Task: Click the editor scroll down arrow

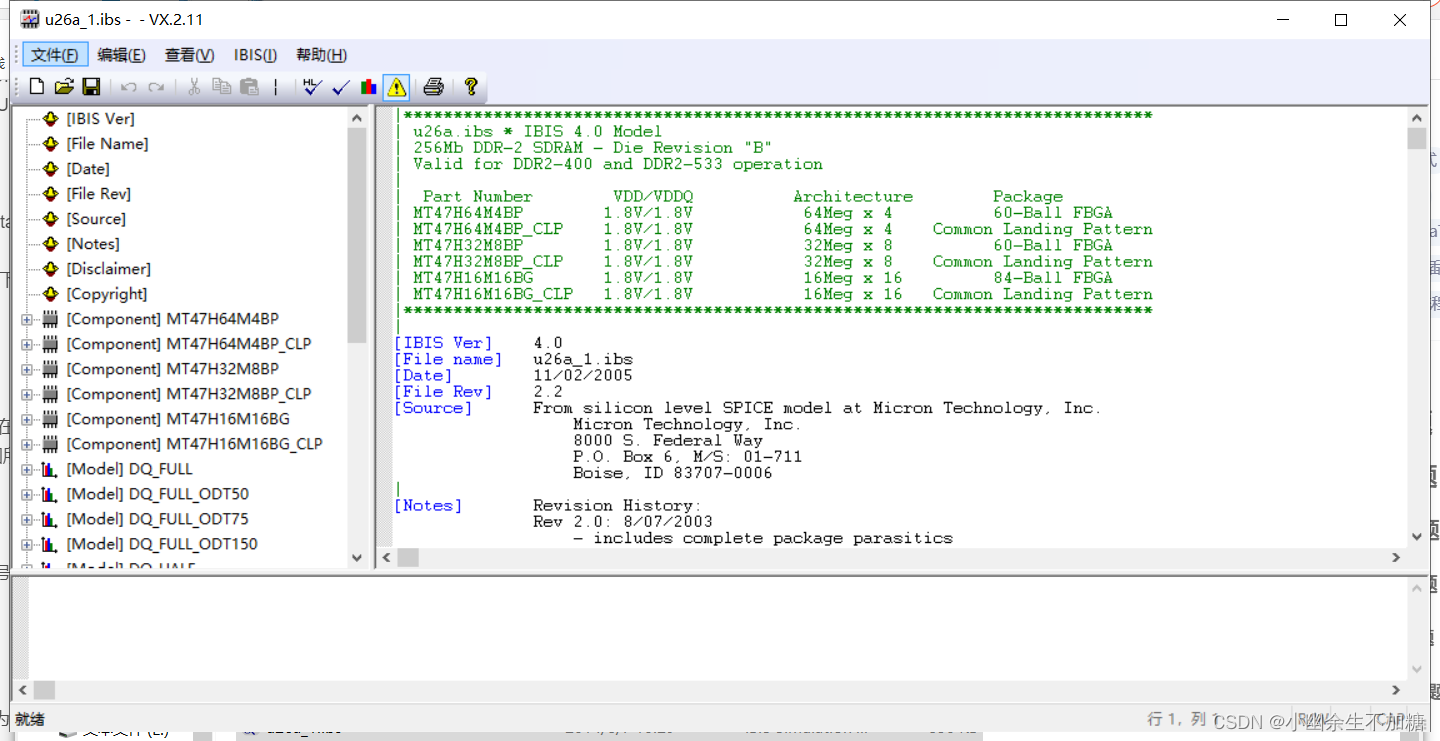Action: pos(1416,537)
